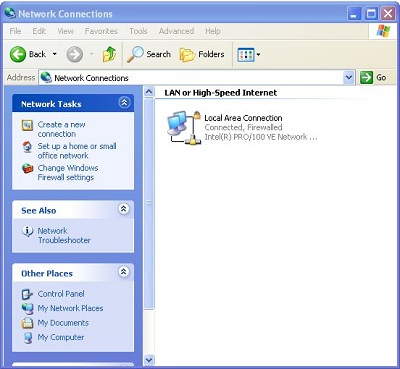Toggle the Folders pane button

click(x=202, y=54)
